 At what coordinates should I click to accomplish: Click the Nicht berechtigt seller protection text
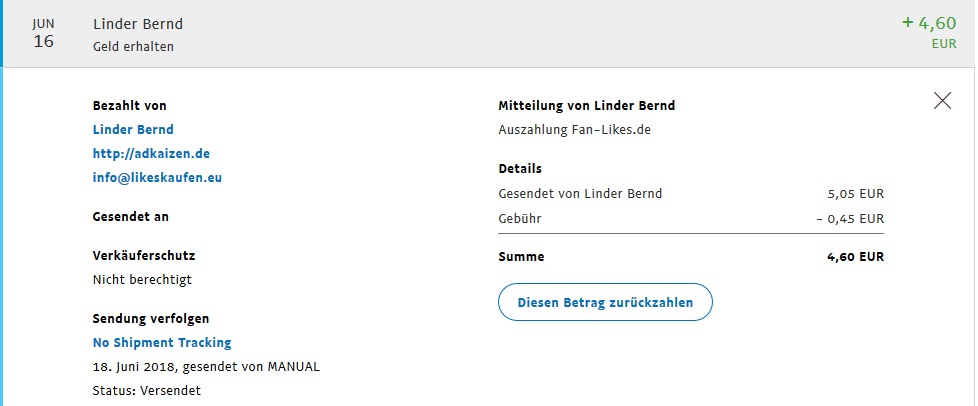pyautogui.click(x=142, y=280)
